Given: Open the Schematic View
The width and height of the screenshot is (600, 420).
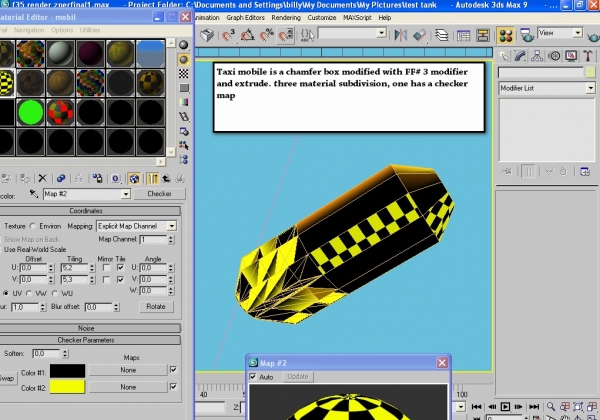Looking at the screenshot, I should pos(483,35).
